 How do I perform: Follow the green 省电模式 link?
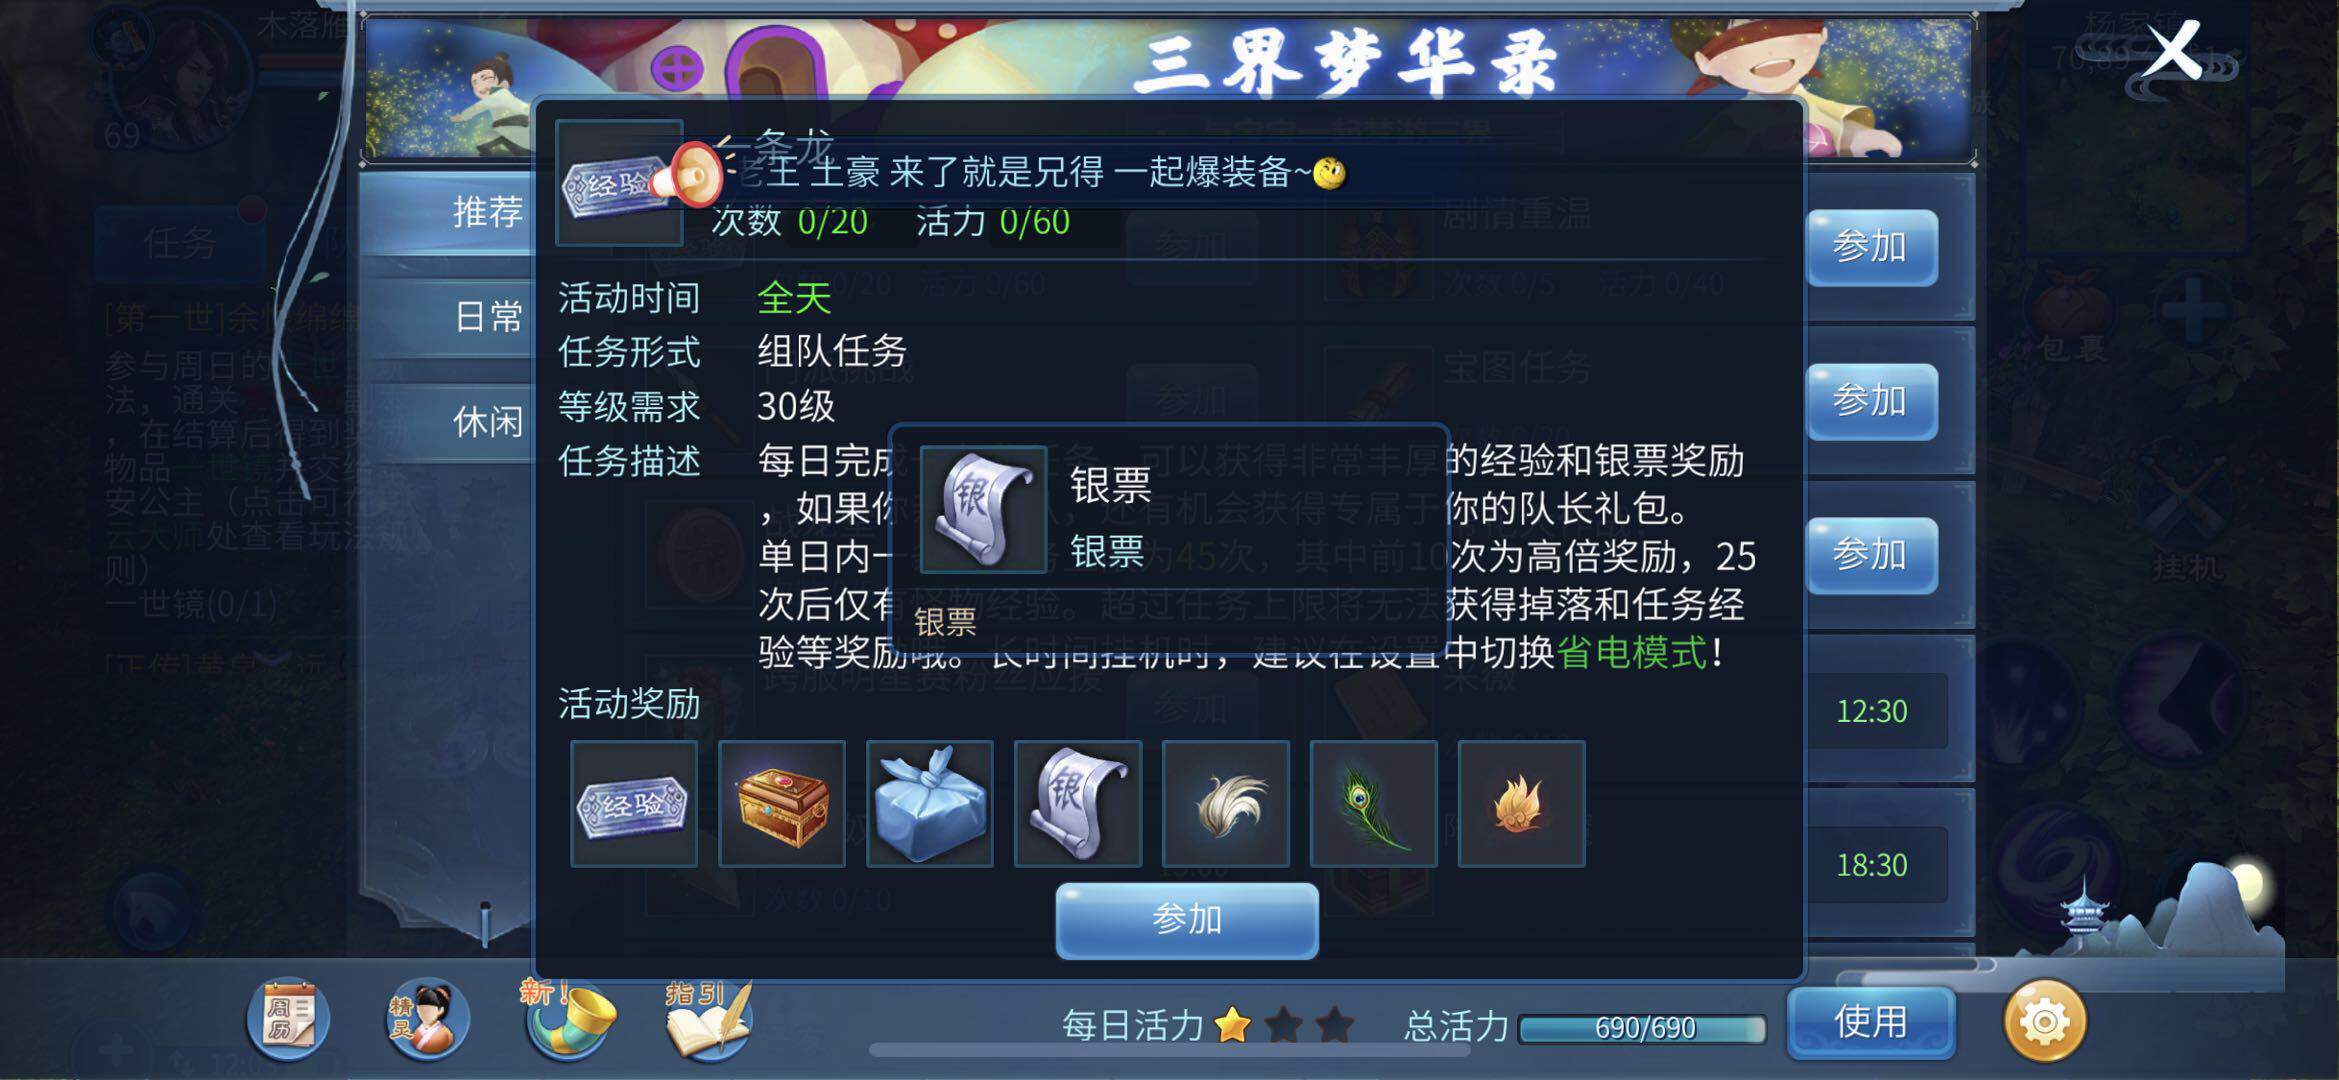[1632, 653]
